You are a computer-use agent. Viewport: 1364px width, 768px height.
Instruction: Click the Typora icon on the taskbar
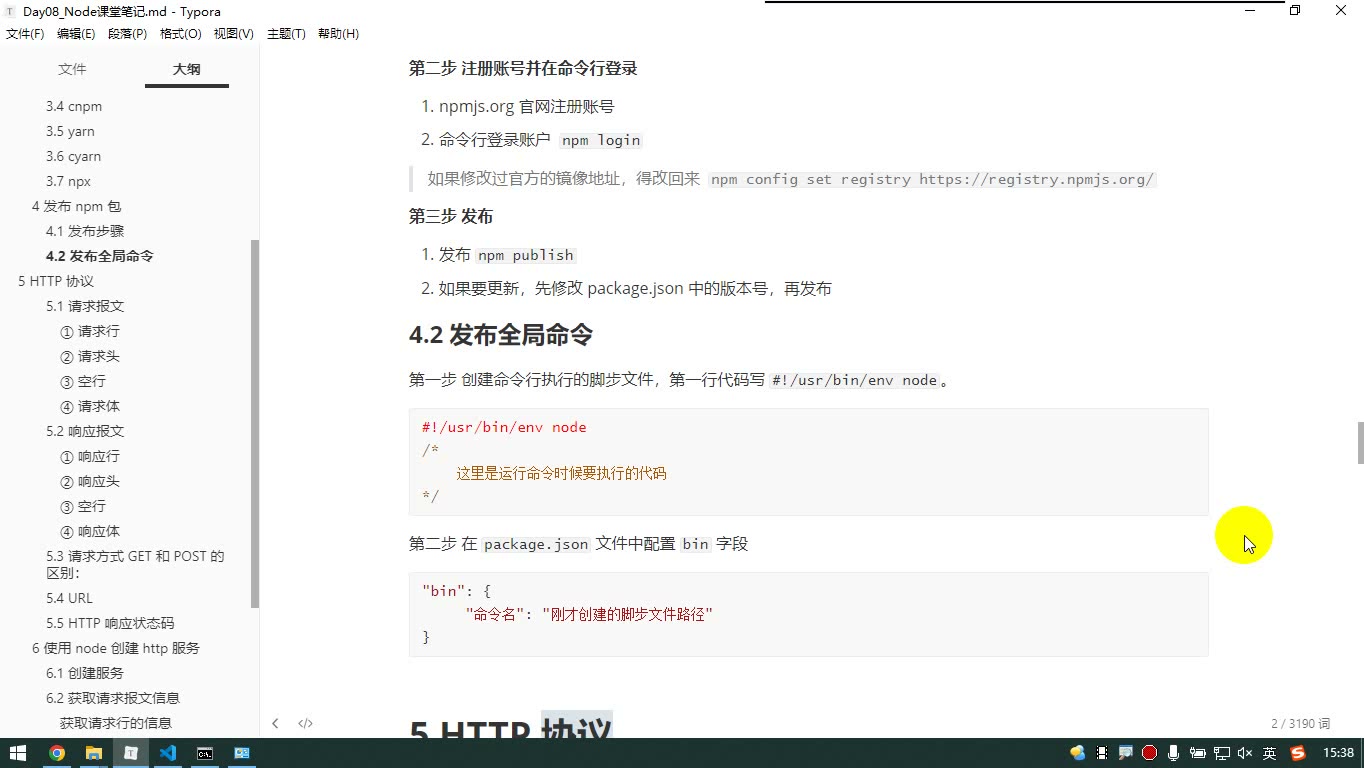point(131,753)
